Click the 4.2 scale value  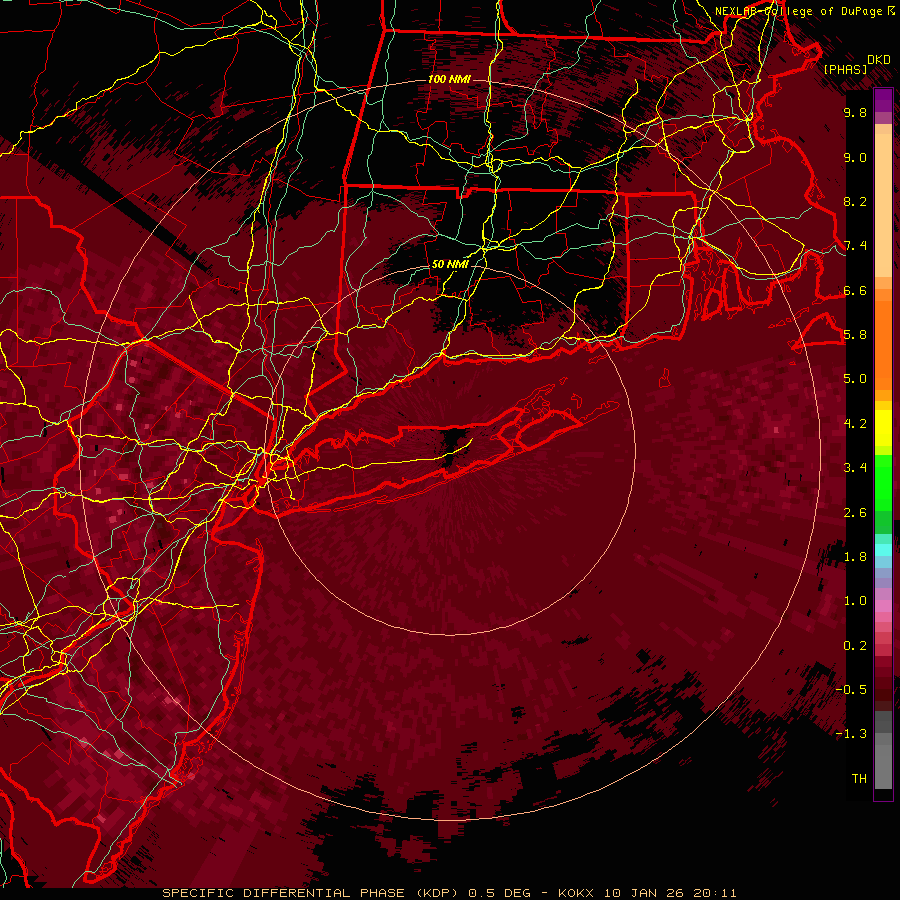point(855,424)
